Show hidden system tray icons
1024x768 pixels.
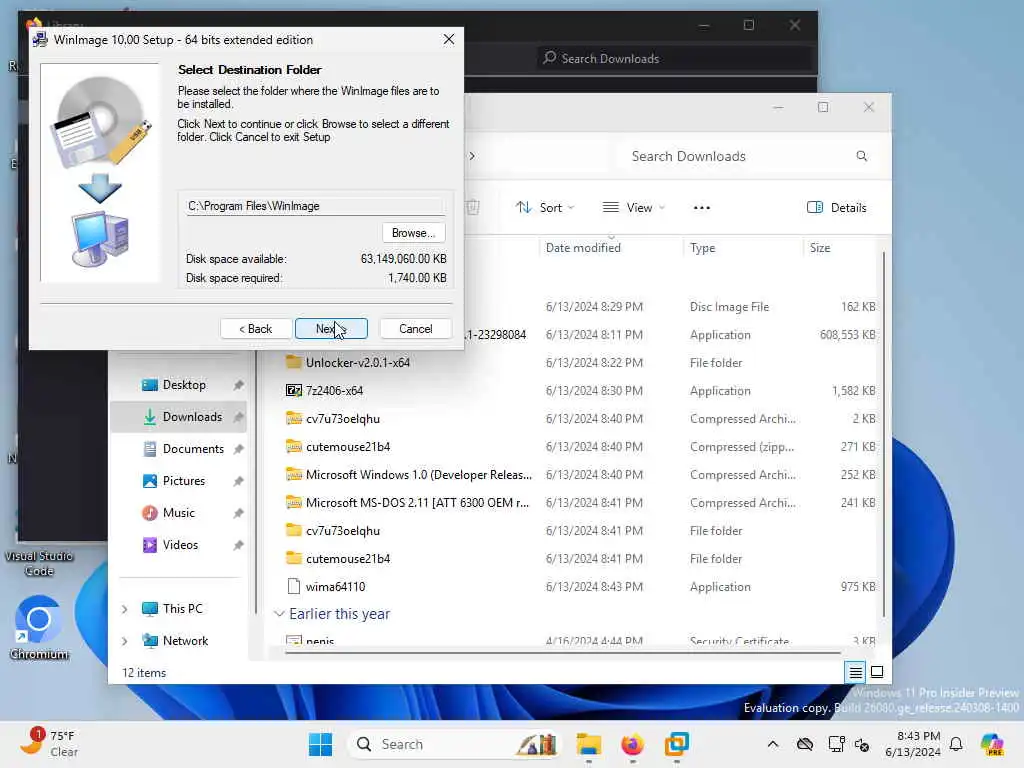pos(773,744)
